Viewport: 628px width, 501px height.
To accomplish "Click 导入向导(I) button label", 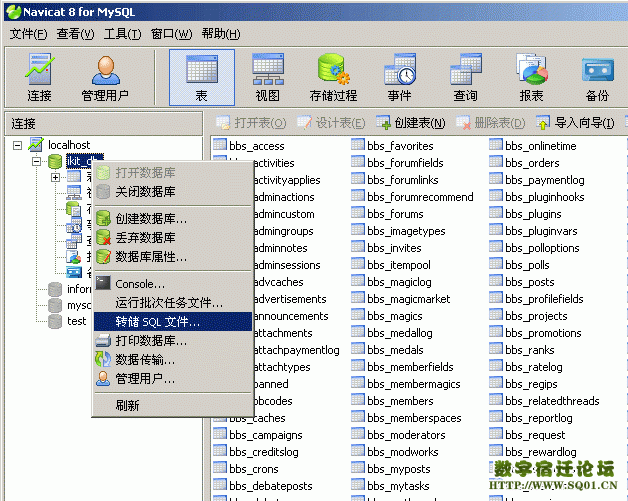I will pos(584,123).
